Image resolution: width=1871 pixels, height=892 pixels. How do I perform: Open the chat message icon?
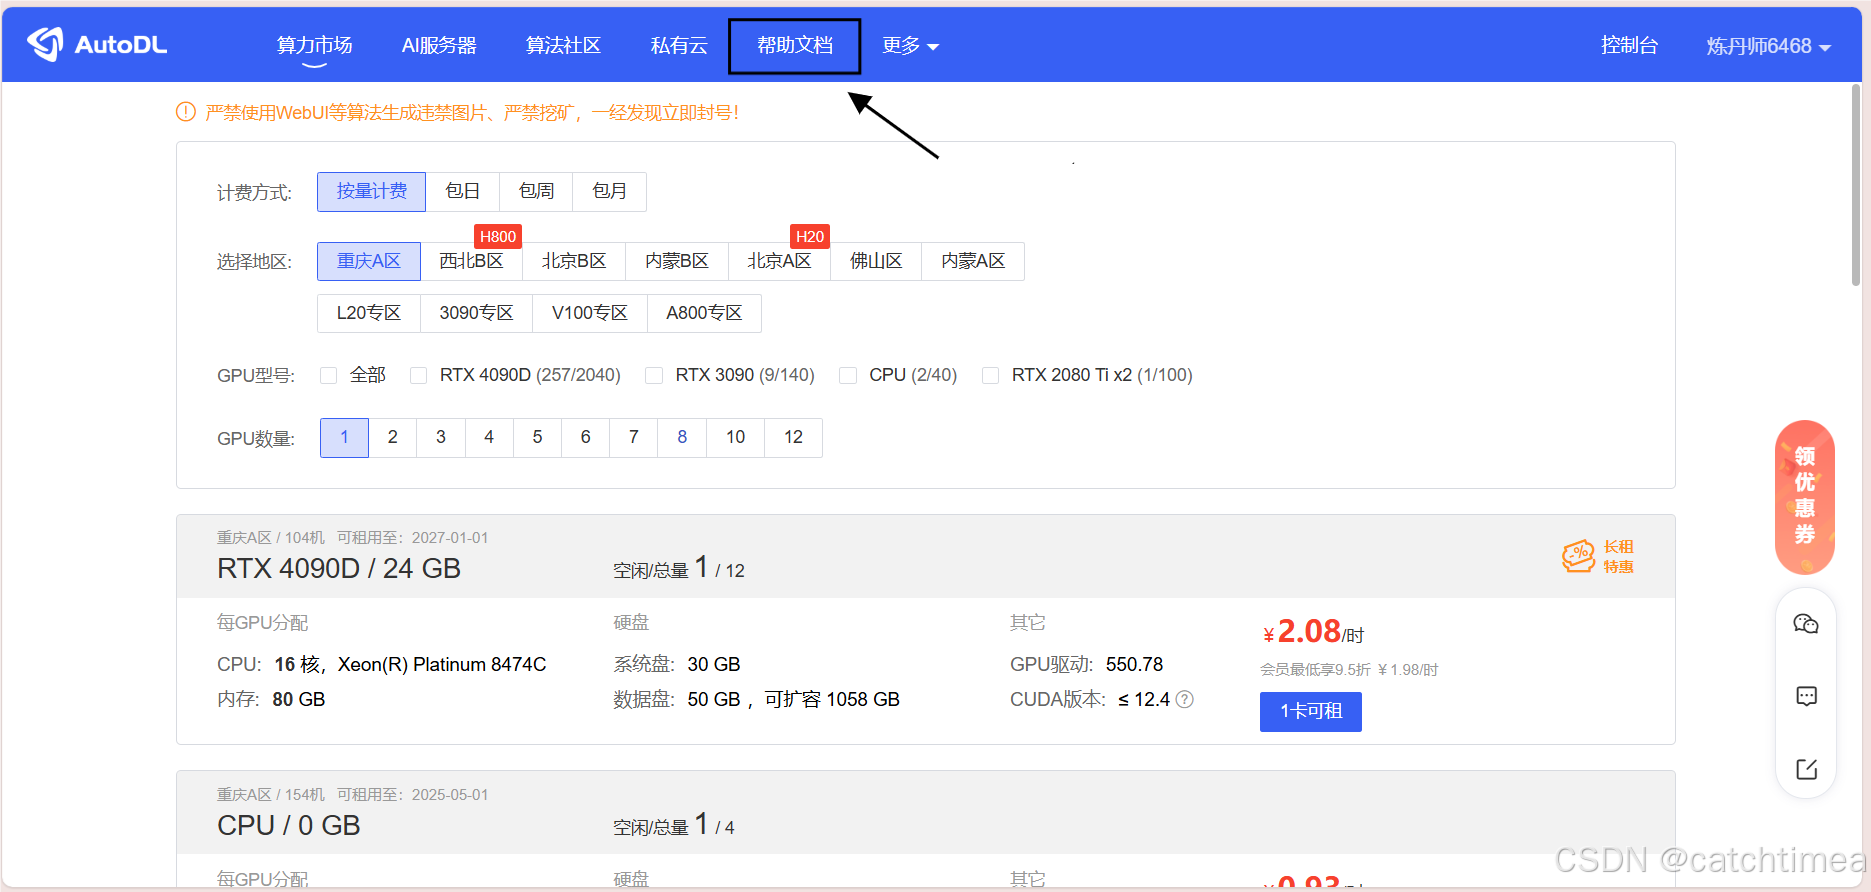coord(1806,696)
